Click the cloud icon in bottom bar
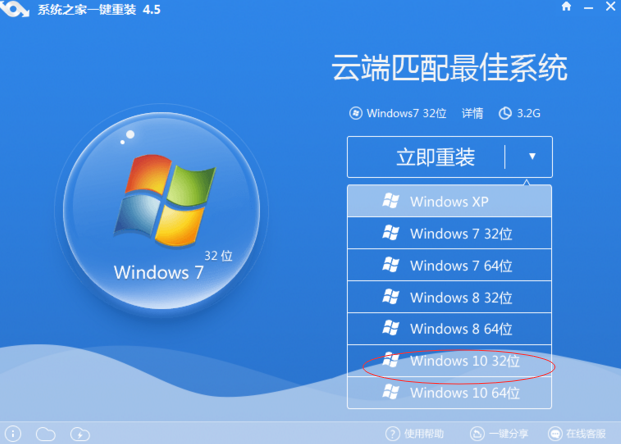Screen dimensions: 621x444 point(45,433)
